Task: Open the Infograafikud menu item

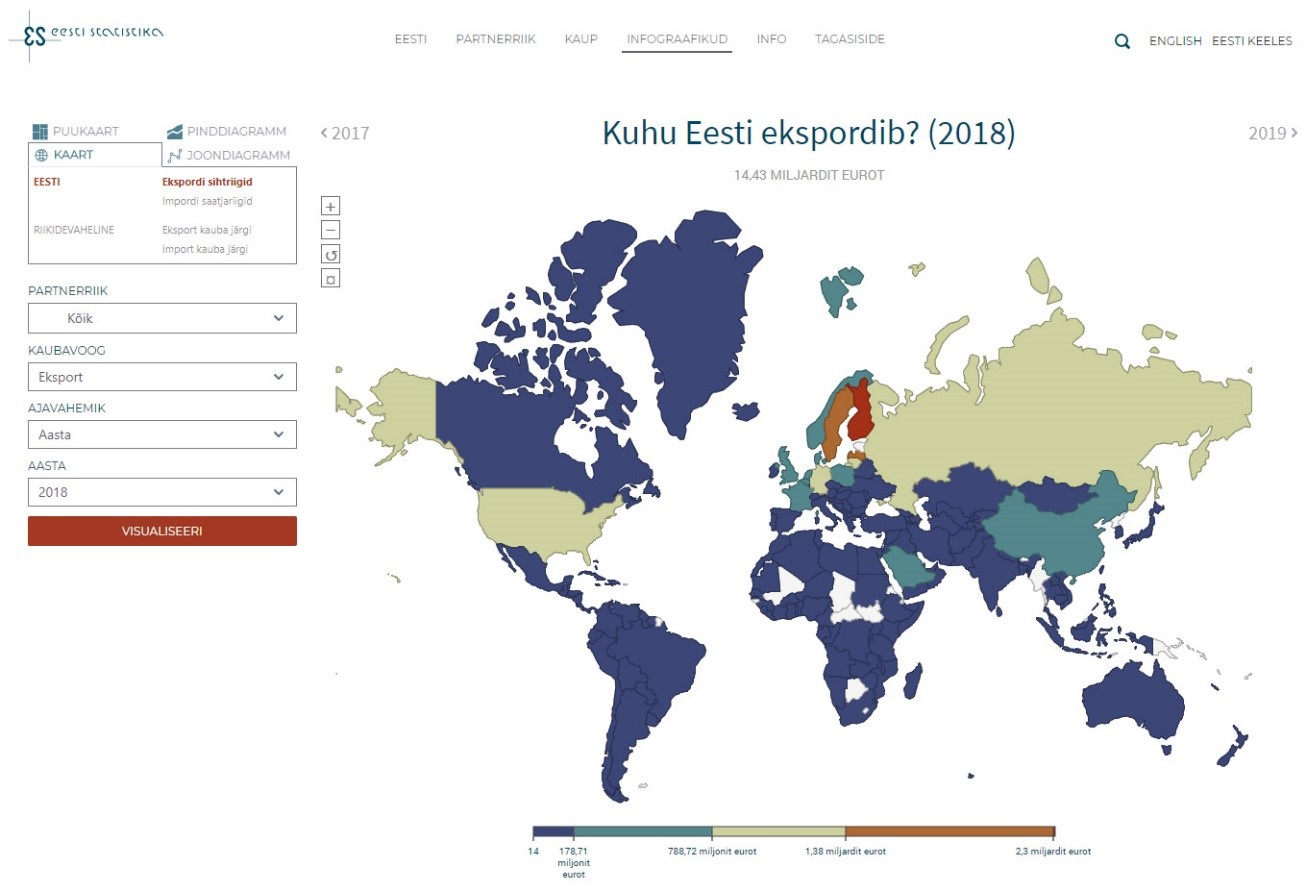Action: [x=677, y=39]
